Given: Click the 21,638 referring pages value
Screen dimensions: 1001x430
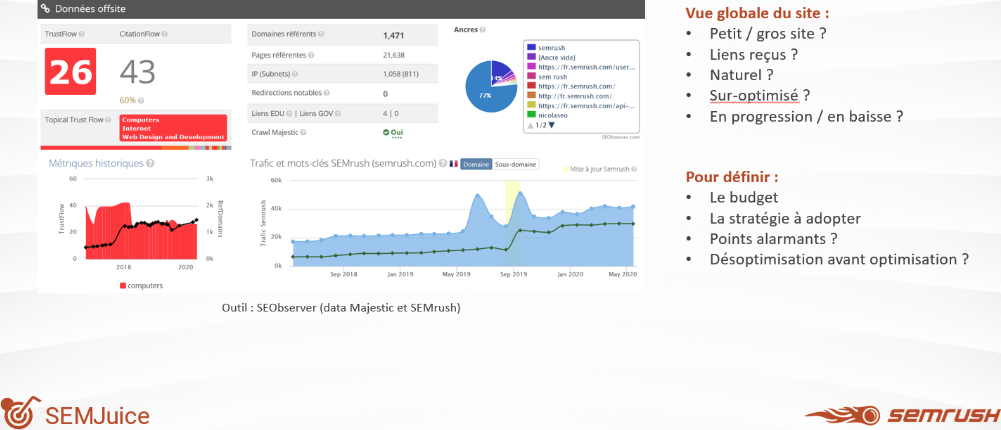Looking at the screenshot, I should 393,56.
